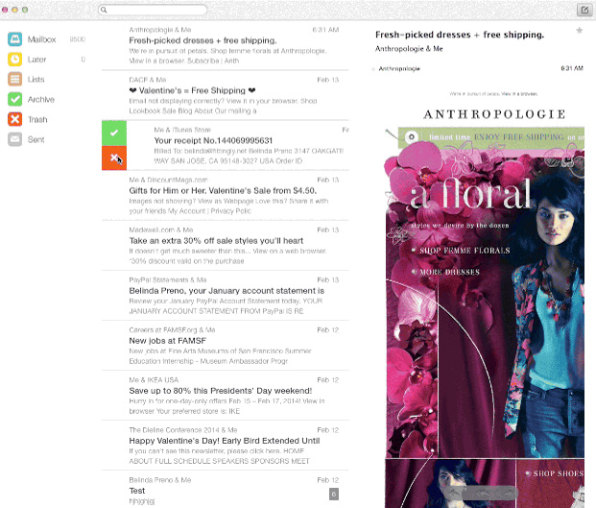Viewport: 596px width, 508px height.
Task: Open the Sent envelope icon
Action: pos(15,139)
